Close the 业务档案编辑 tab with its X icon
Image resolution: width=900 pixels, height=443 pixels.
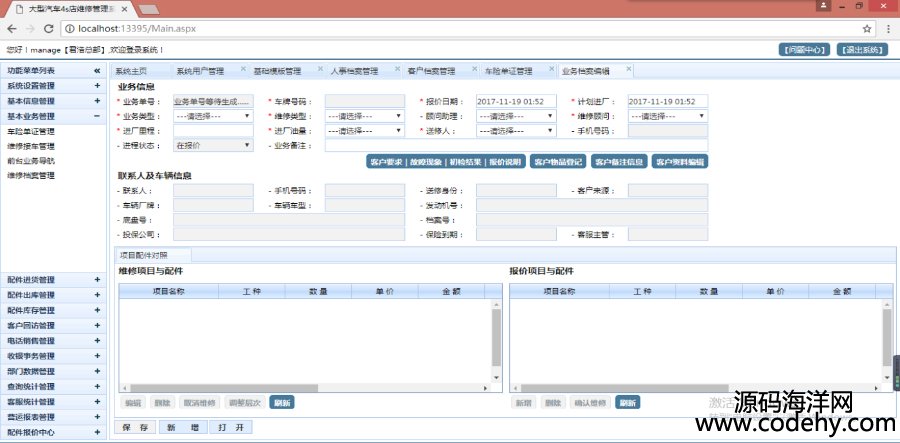[x=629, y=70]
